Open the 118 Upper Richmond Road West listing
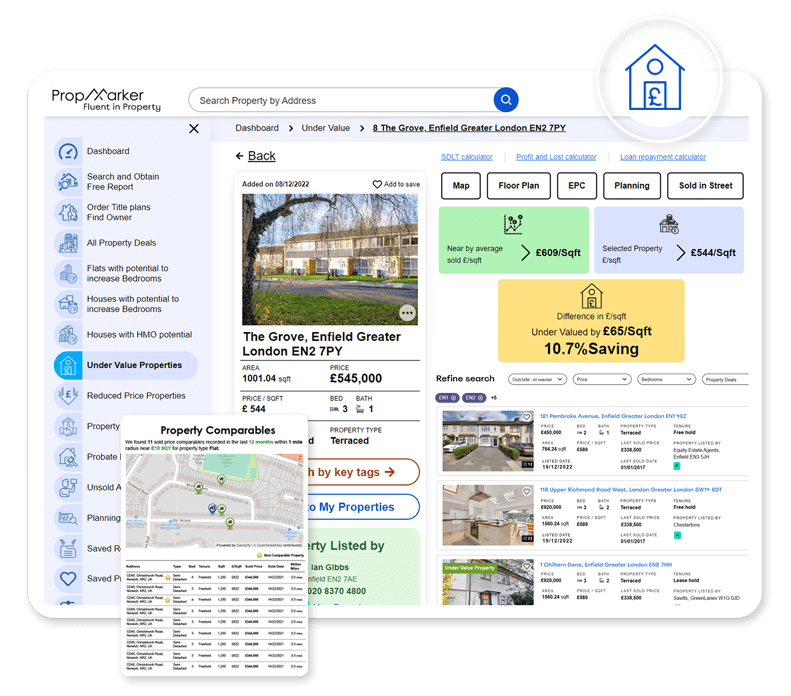Image resolution: width=791 pixels, height=696 pixels. [631, 490]
